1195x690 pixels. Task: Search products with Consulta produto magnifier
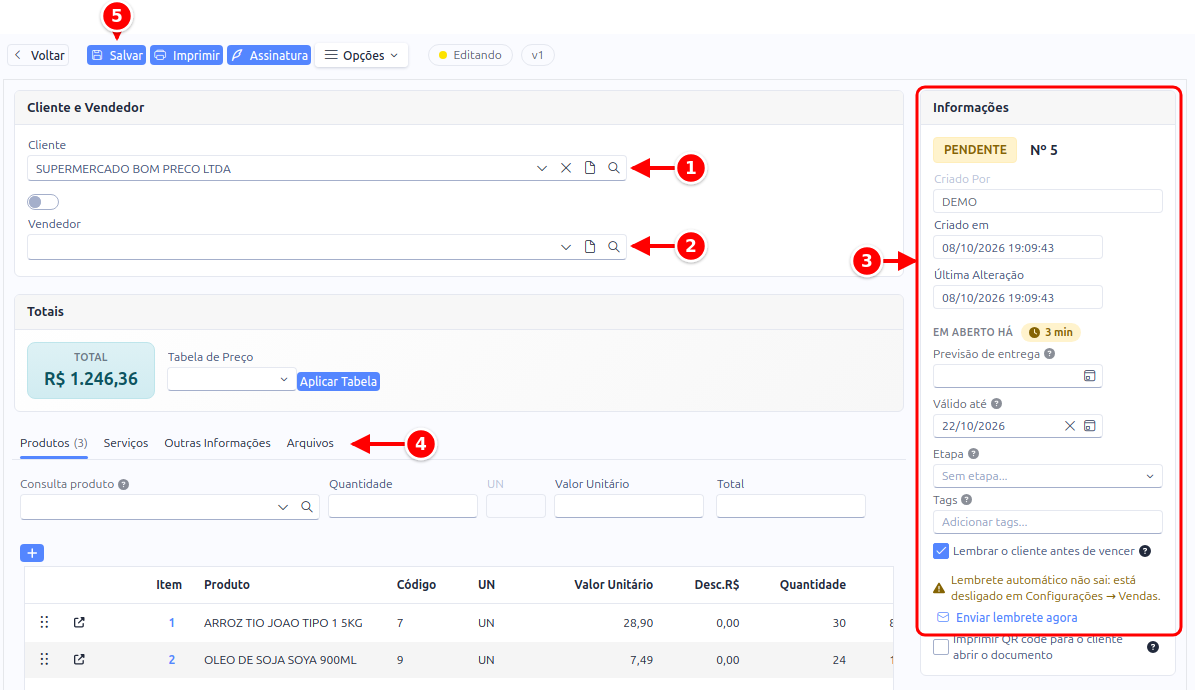click(306, 506)
